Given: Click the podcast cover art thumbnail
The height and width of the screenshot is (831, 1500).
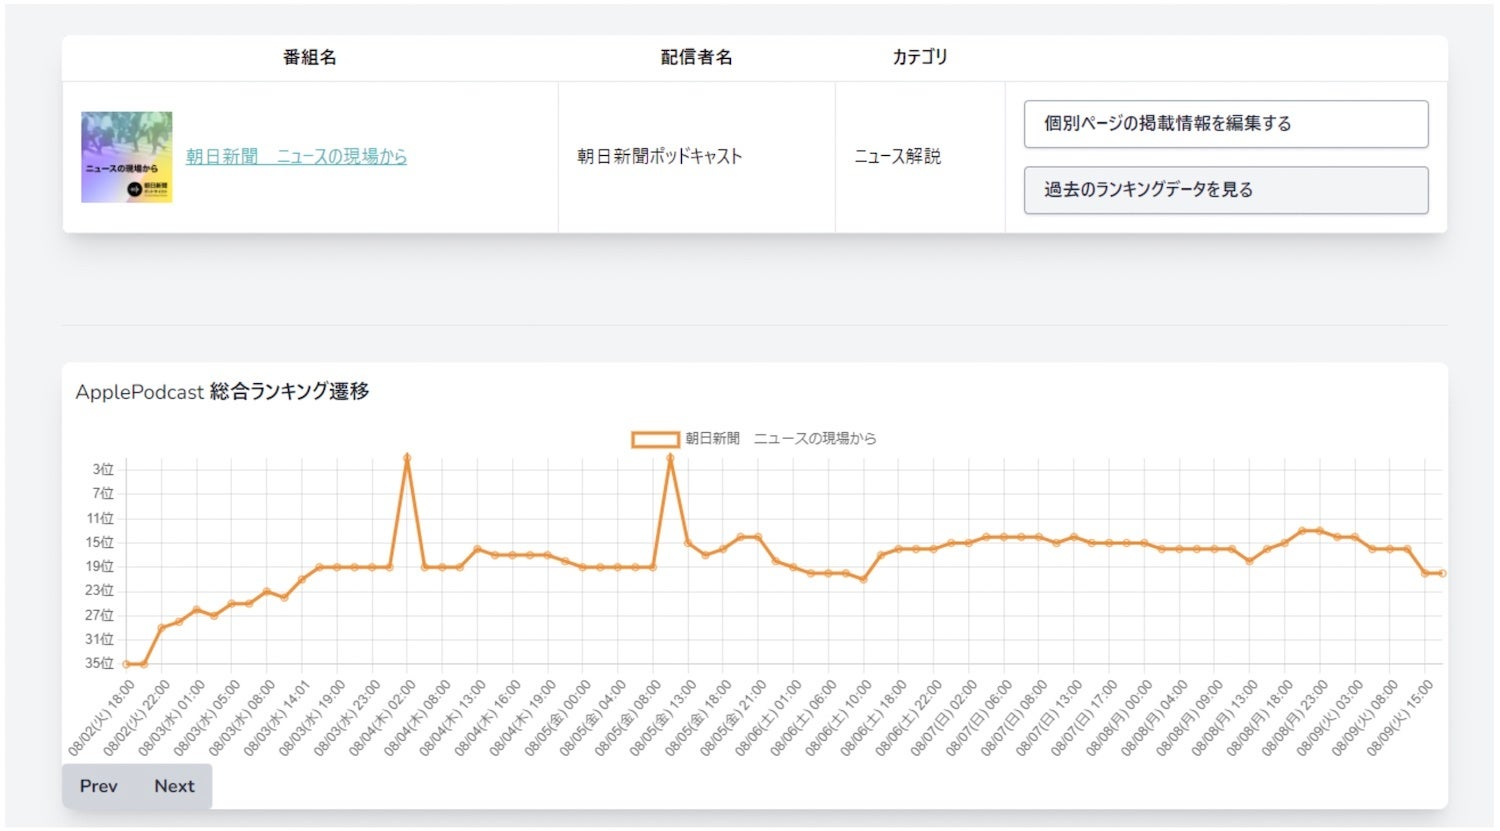Looking at the screenshot, I should tap(127, 157).
